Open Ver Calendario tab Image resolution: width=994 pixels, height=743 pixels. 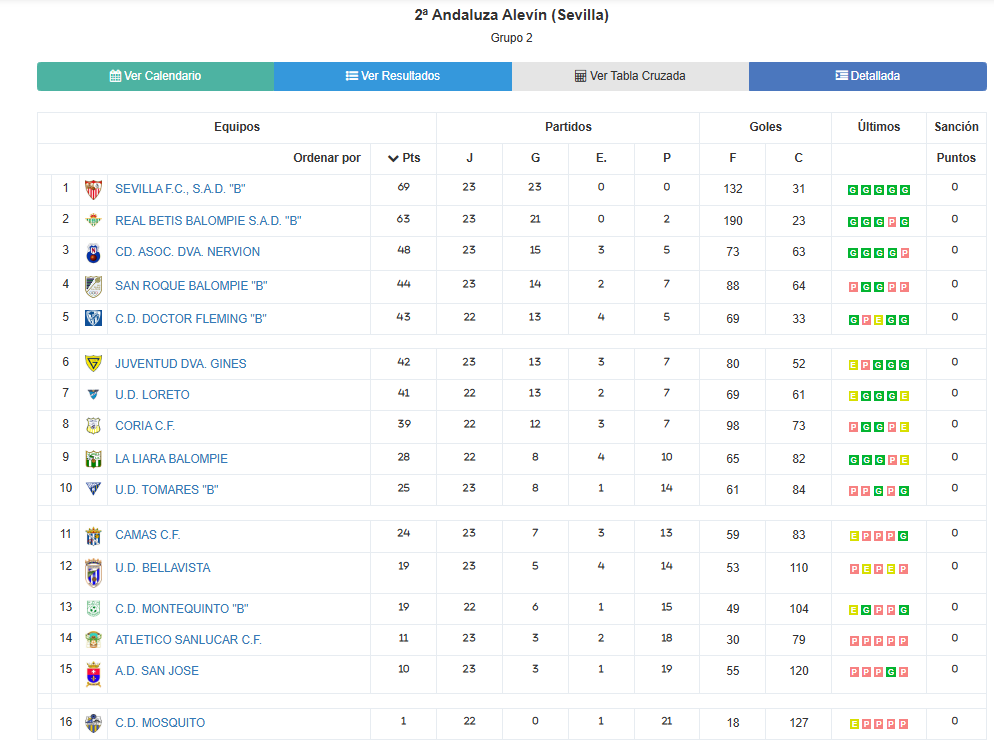[155, 76]
